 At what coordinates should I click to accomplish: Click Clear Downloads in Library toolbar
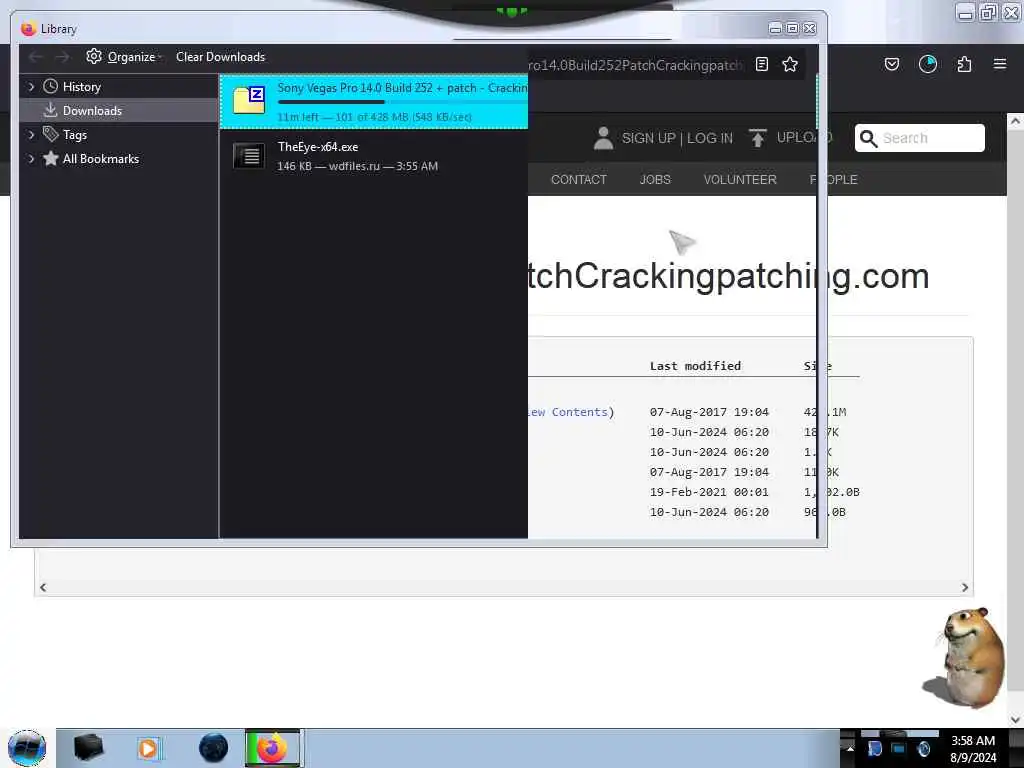[x=220, y=57]
